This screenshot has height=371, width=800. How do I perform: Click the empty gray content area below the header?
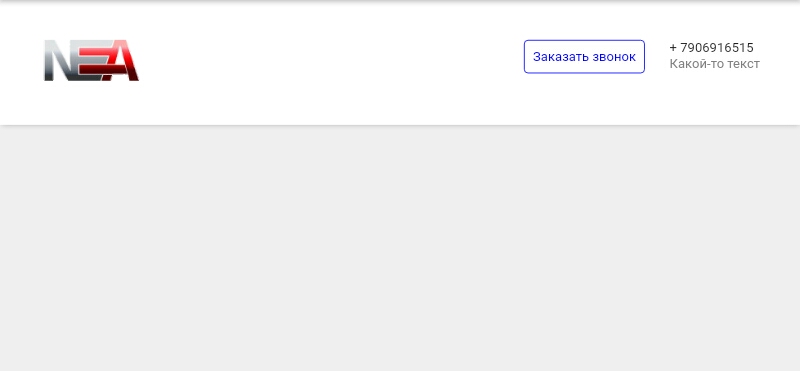pyautogui.click(x=400, y=249)
